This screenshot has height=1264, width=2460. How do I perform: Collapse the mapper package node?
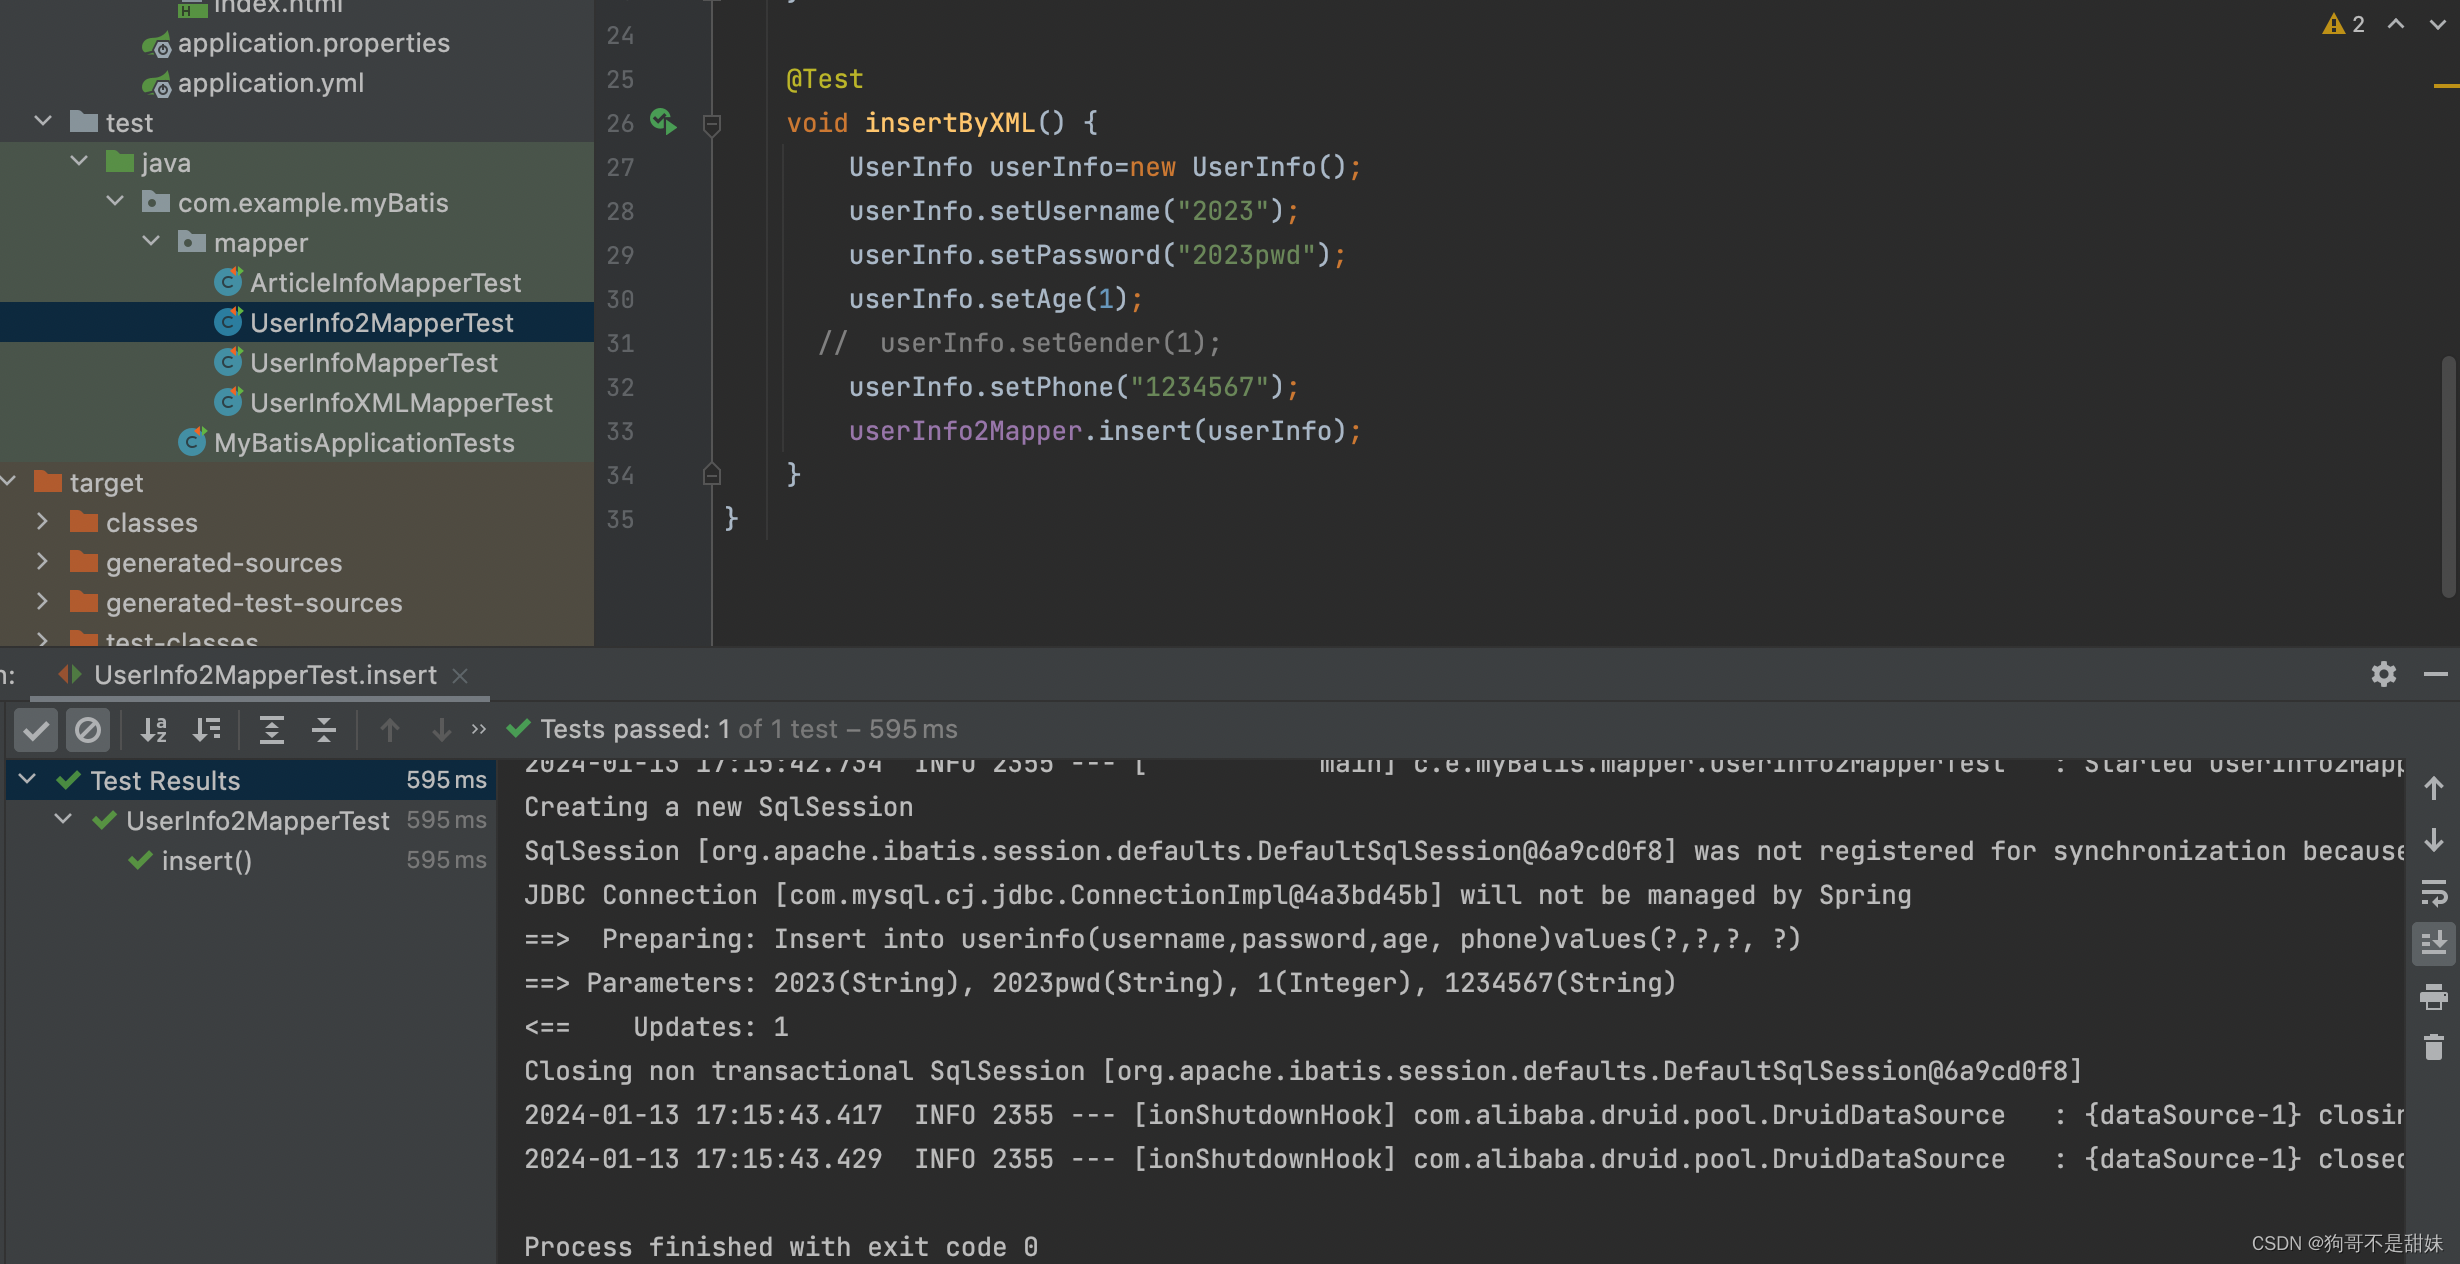pyautogui.click(x=151, y=241)
